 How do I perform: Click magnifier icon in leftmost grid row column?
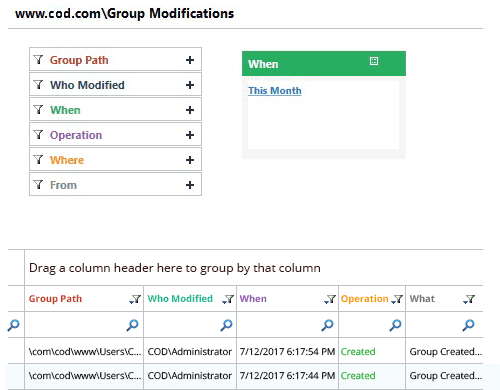click(14, 325)
